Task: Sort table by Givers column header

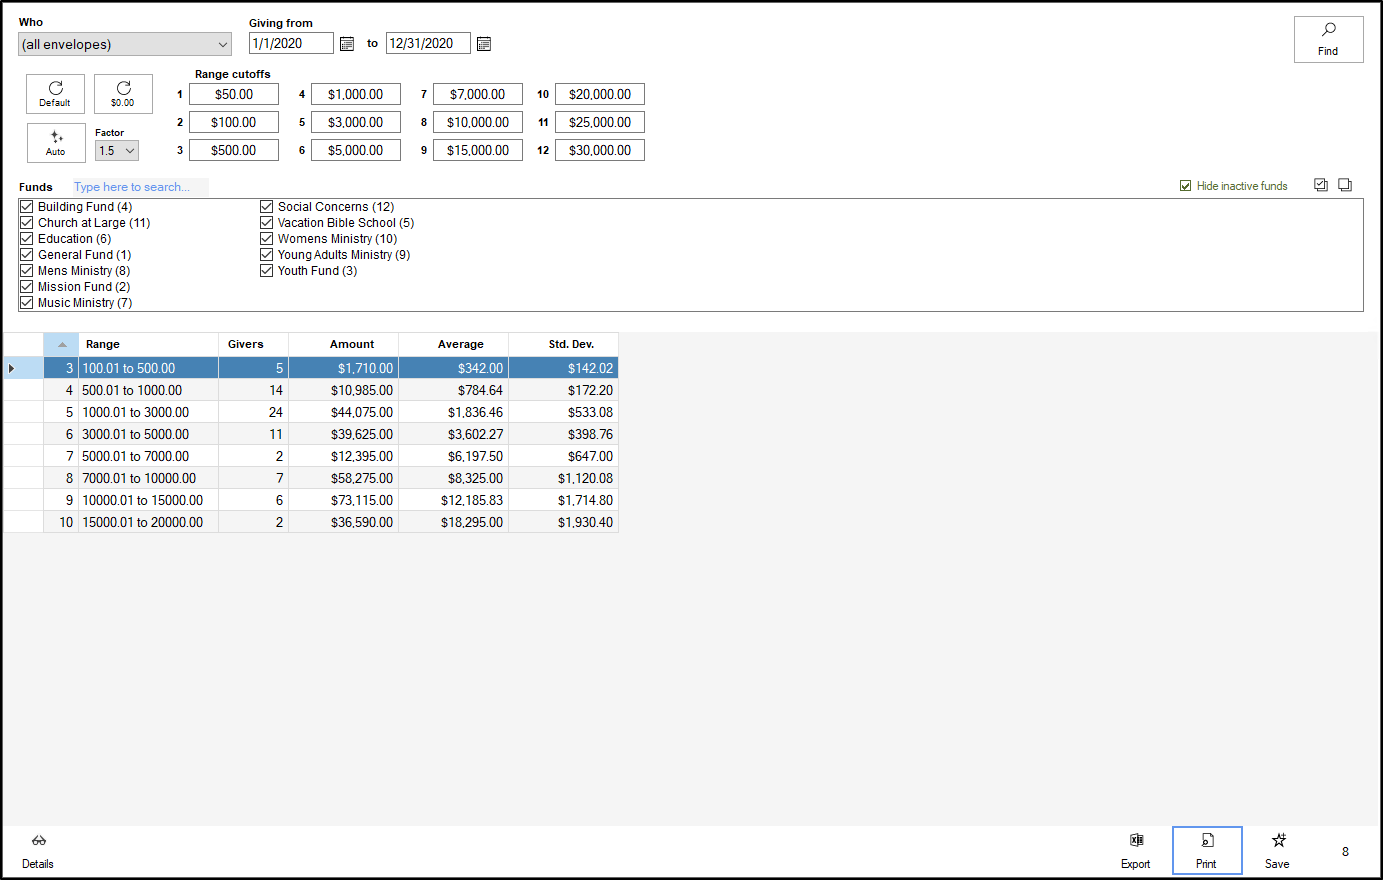Action: 254,344
